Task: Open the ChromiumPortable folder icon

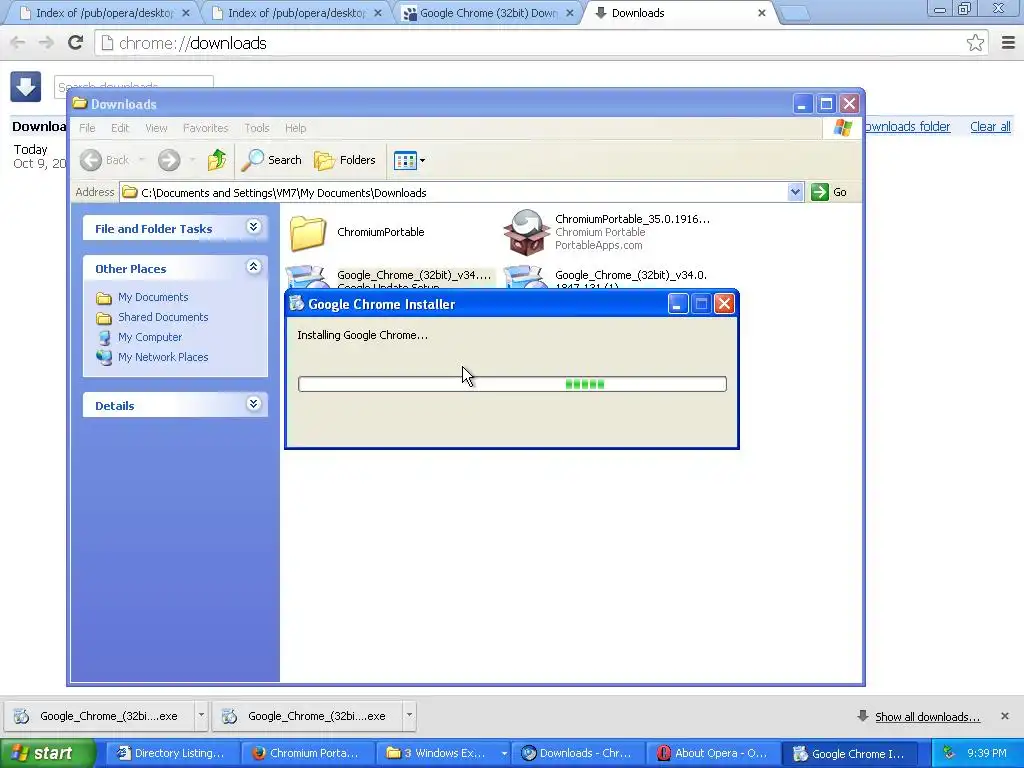Action: pos(308,233)
